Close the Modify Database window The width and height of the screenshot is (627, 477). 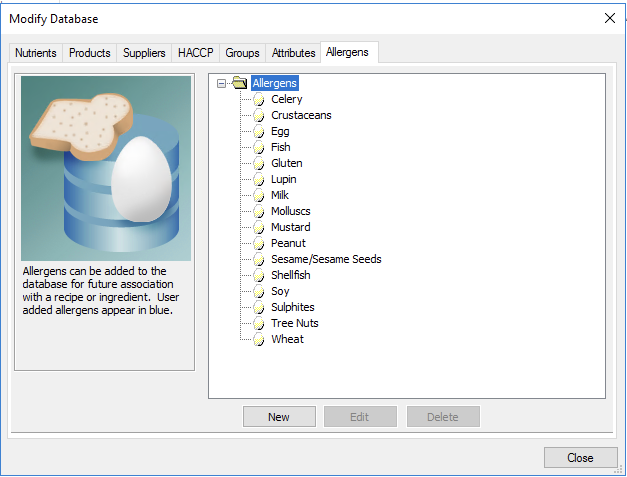[x=610, y=18]
